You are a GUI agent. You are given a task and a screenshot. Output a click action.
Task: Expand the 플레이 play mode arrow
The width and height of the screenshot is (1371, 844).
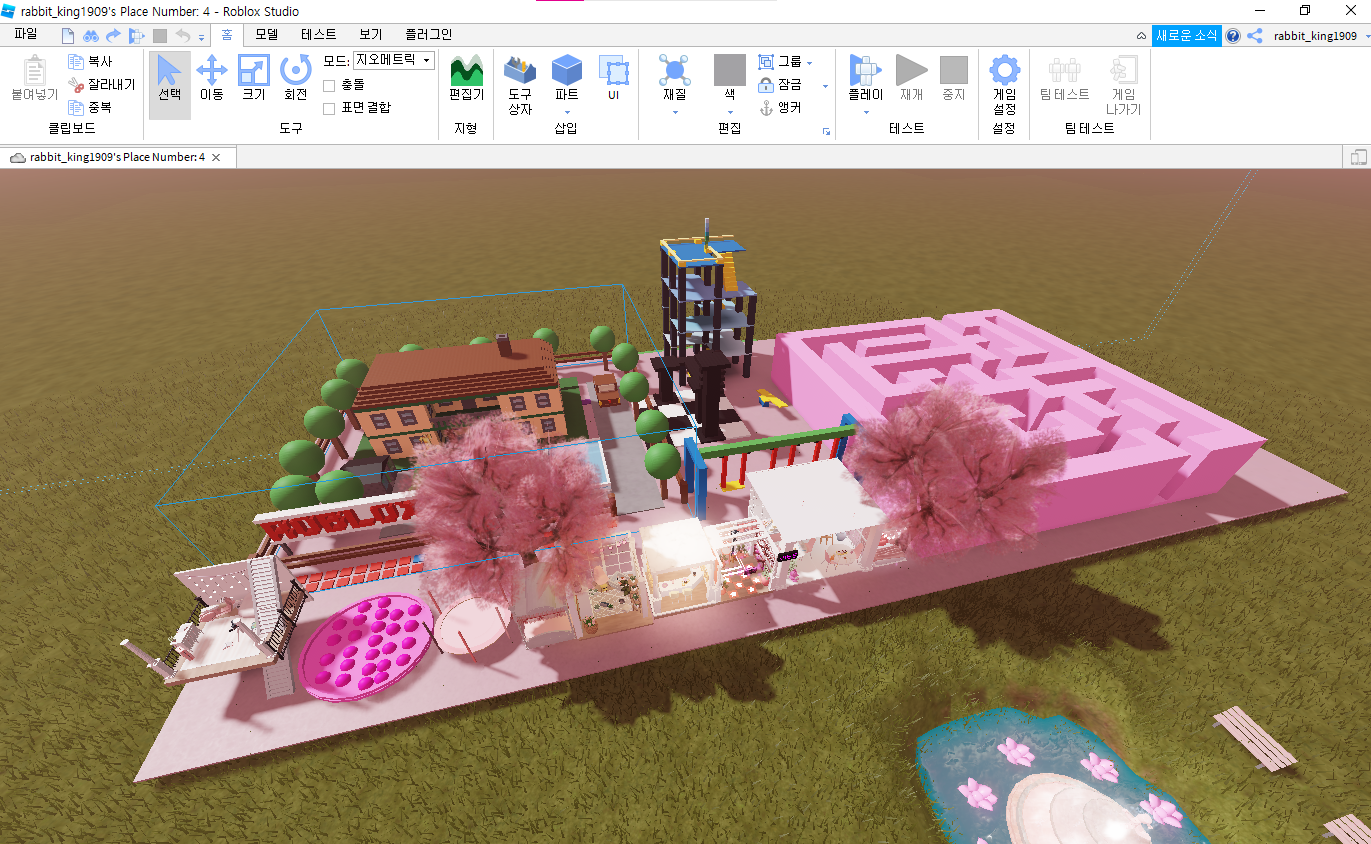(x=865, y=112)
